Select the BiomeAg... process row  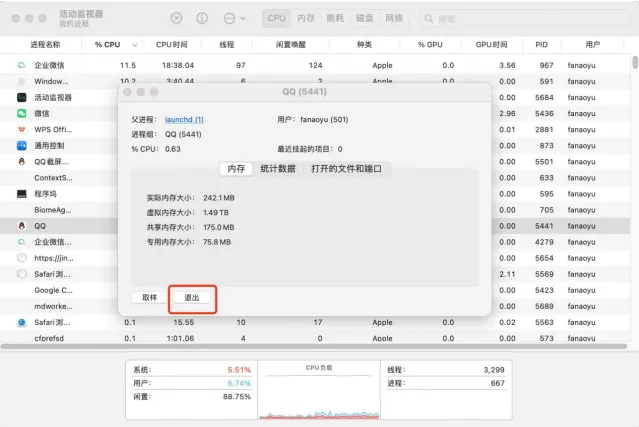[x=315, y=210]
